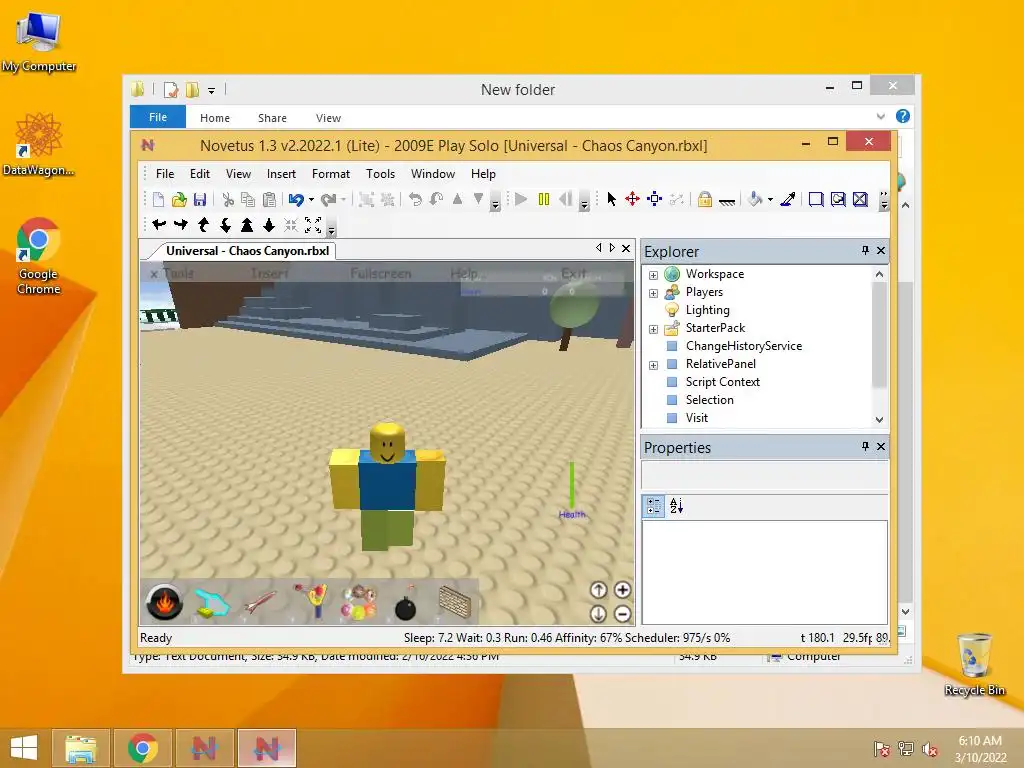
Task: Select the cyan clone hand tool in the hotbar
Action: 212,603
